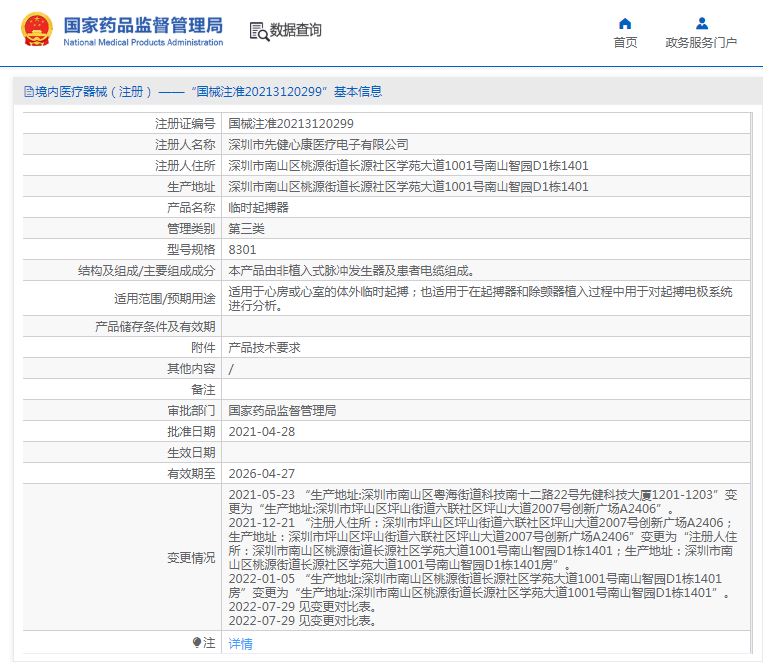Click National Medical Products Administration text

(143, 42)
